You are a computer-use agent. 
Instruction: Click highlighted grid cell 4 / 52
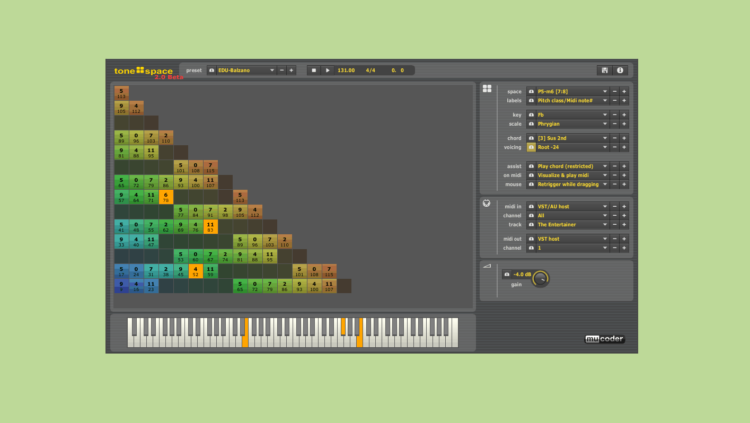(196, 271)
